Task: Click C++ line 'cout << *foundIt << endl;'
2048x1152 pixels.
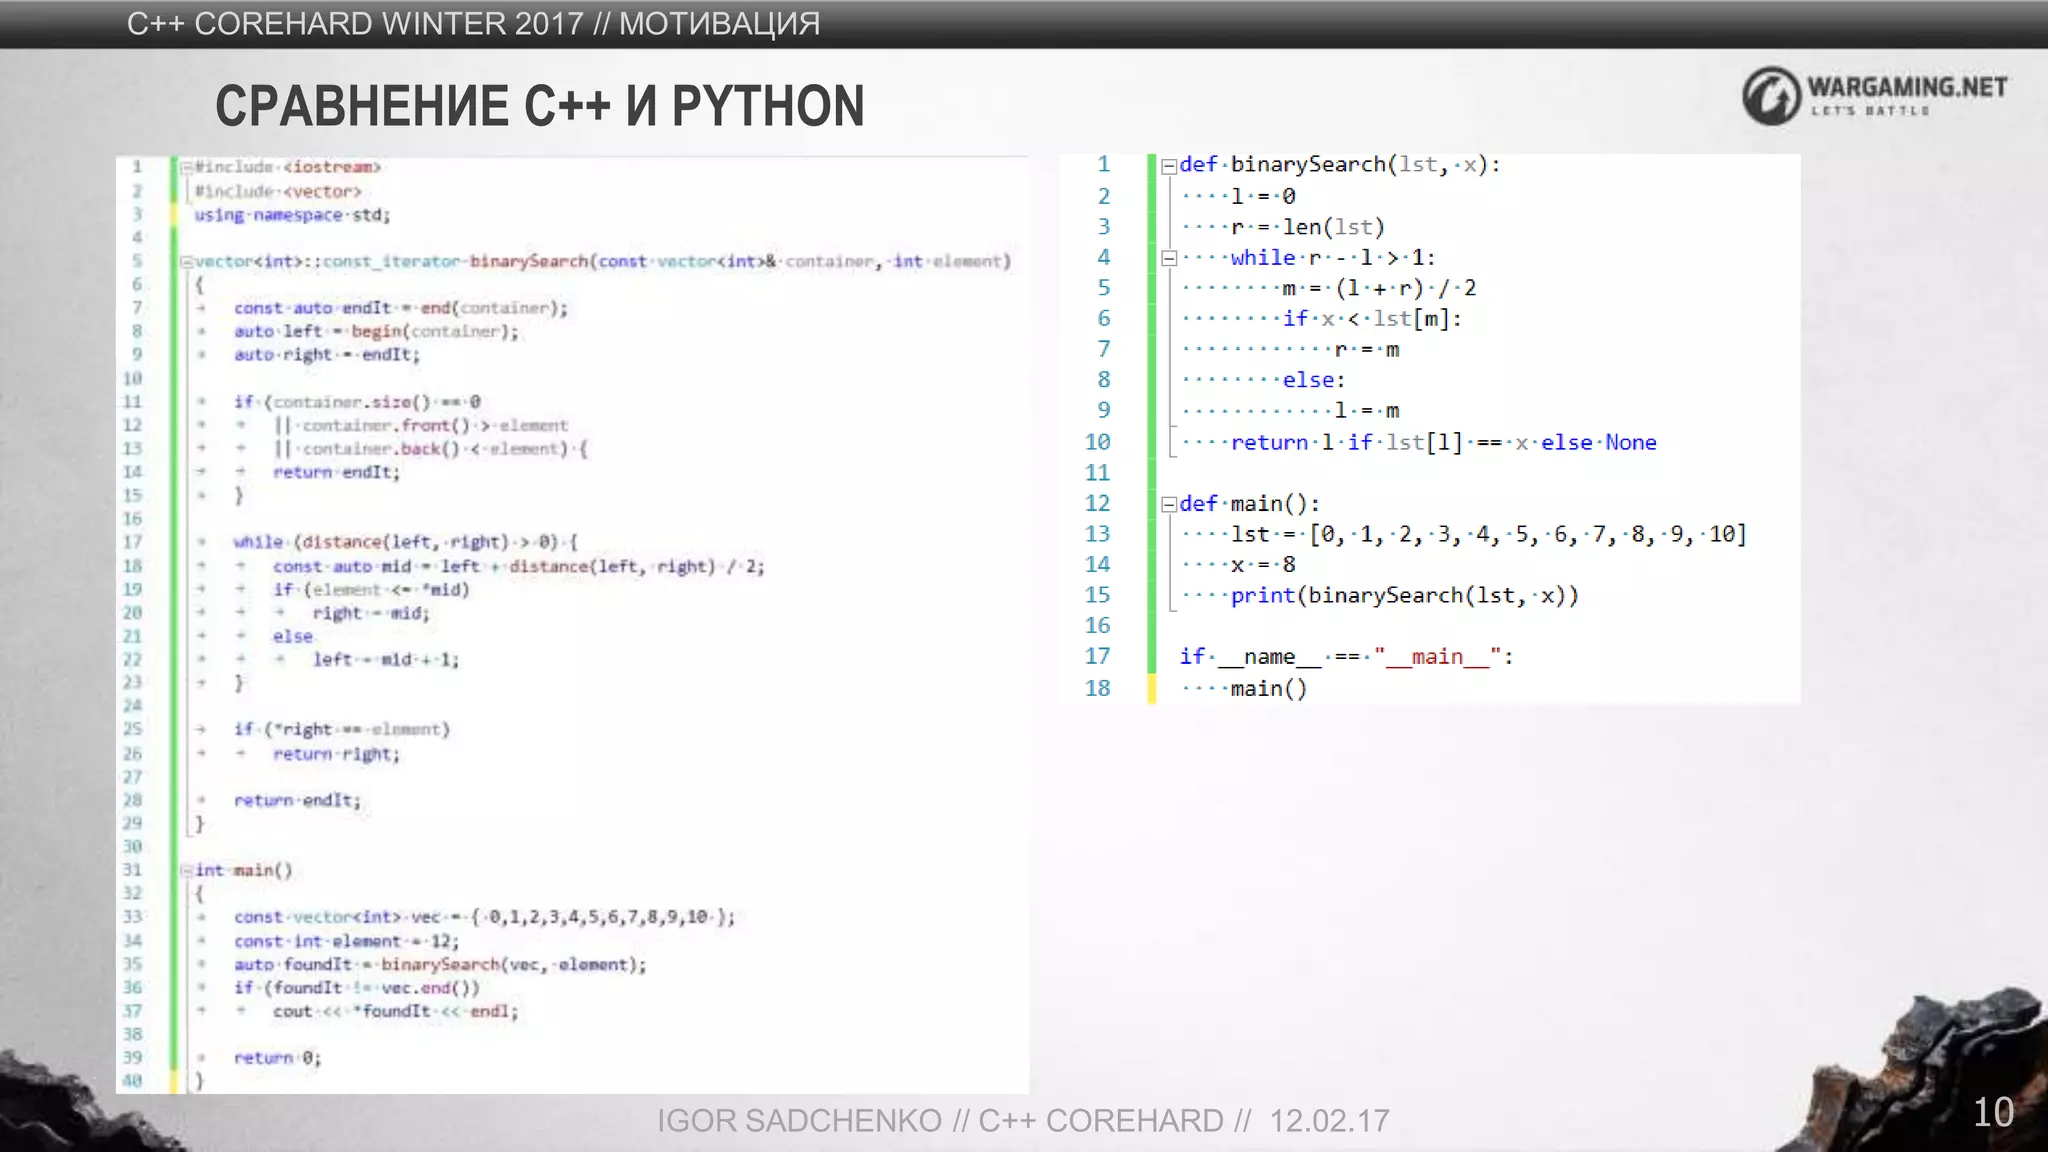Action: click(x=396, y=1011)
